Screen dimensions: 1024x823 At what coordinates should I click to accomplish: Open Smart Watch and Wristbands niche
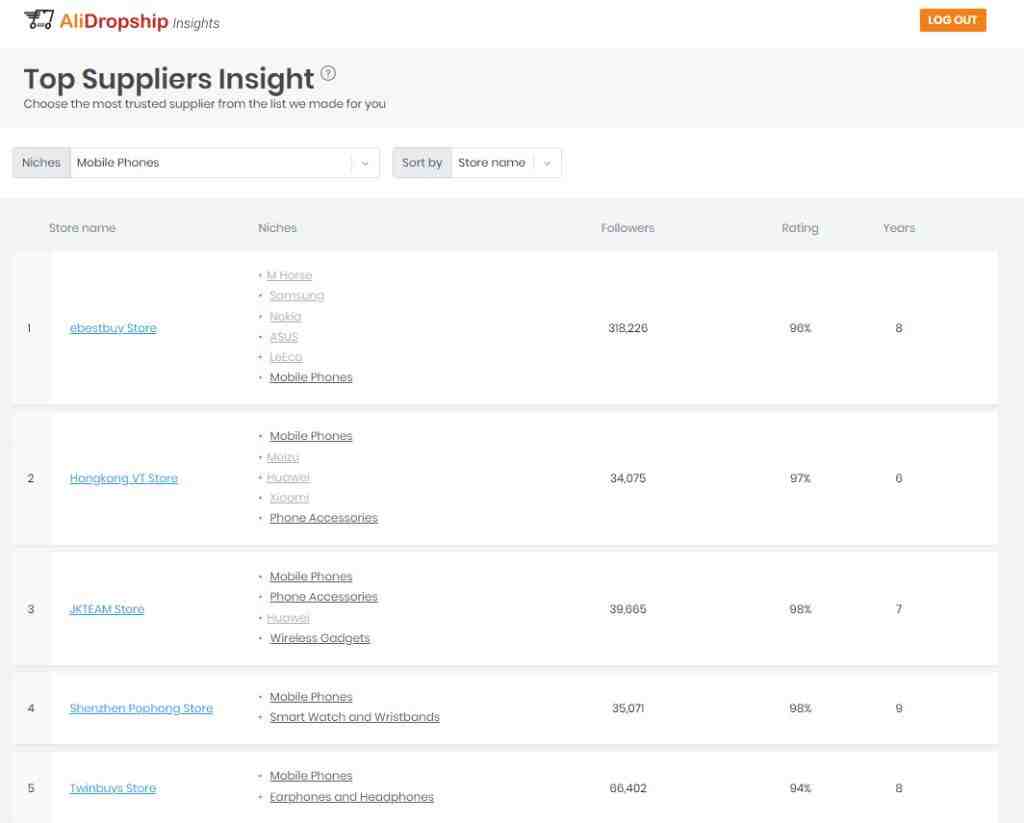click(355, 717)
